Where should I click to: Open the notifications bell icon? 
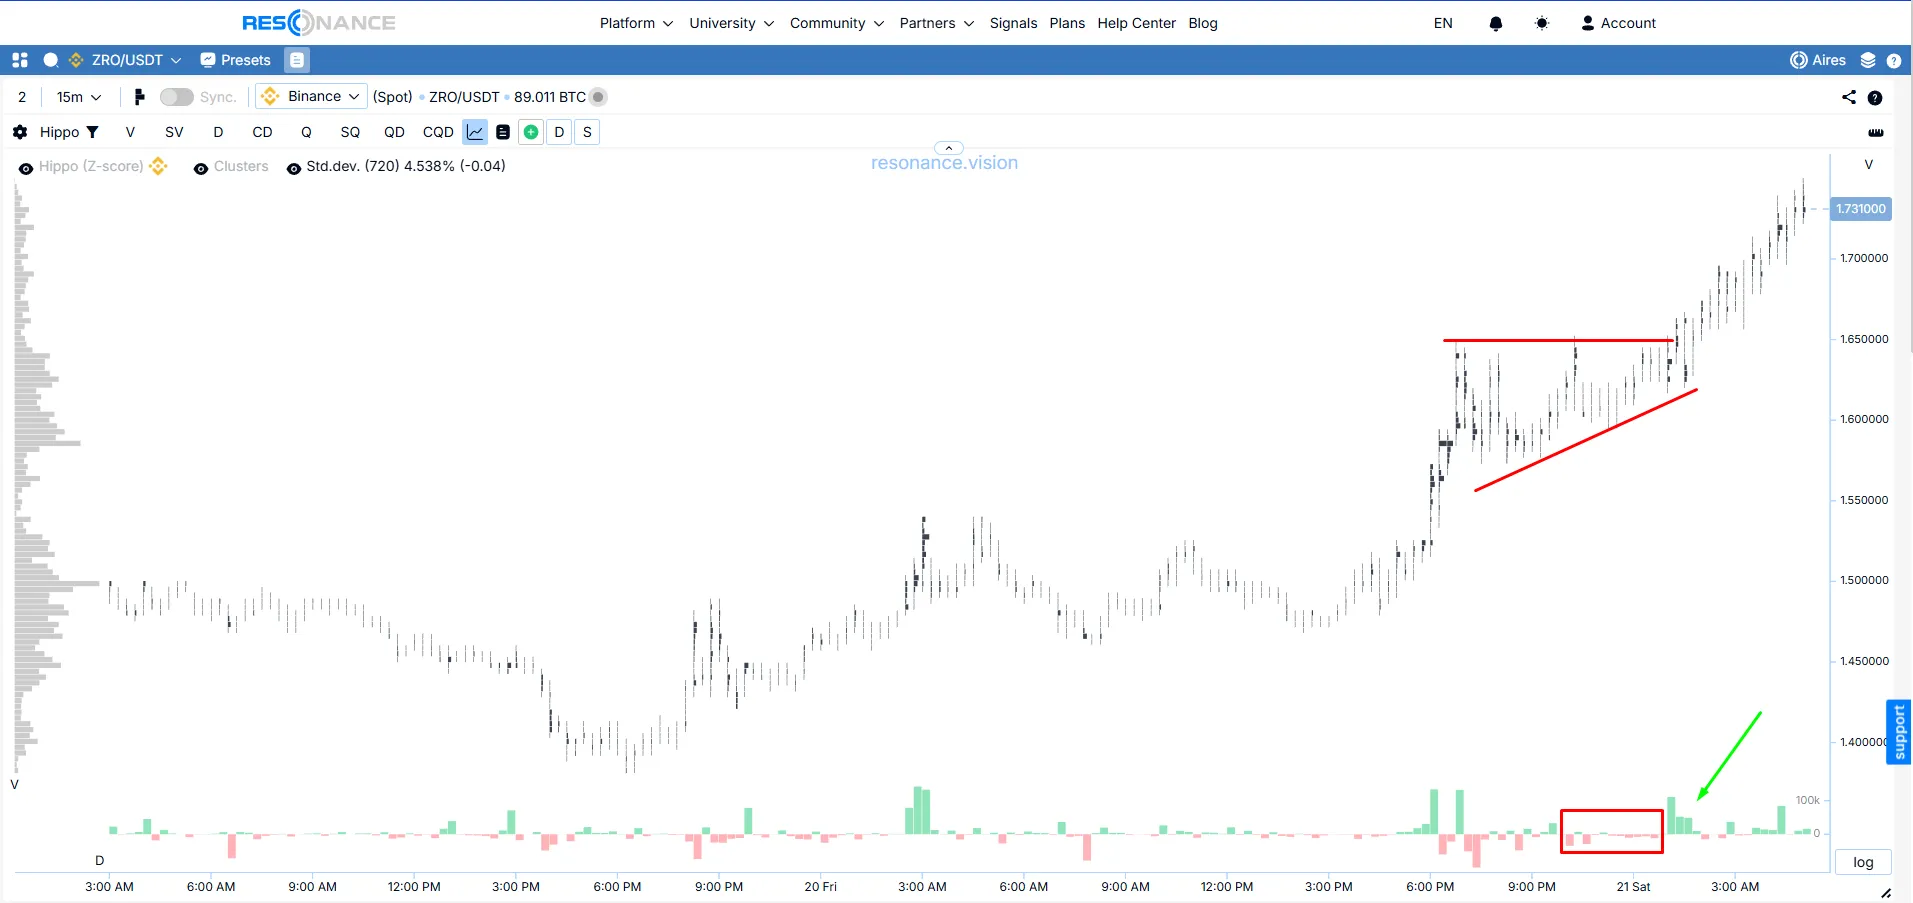point(1496,23)
